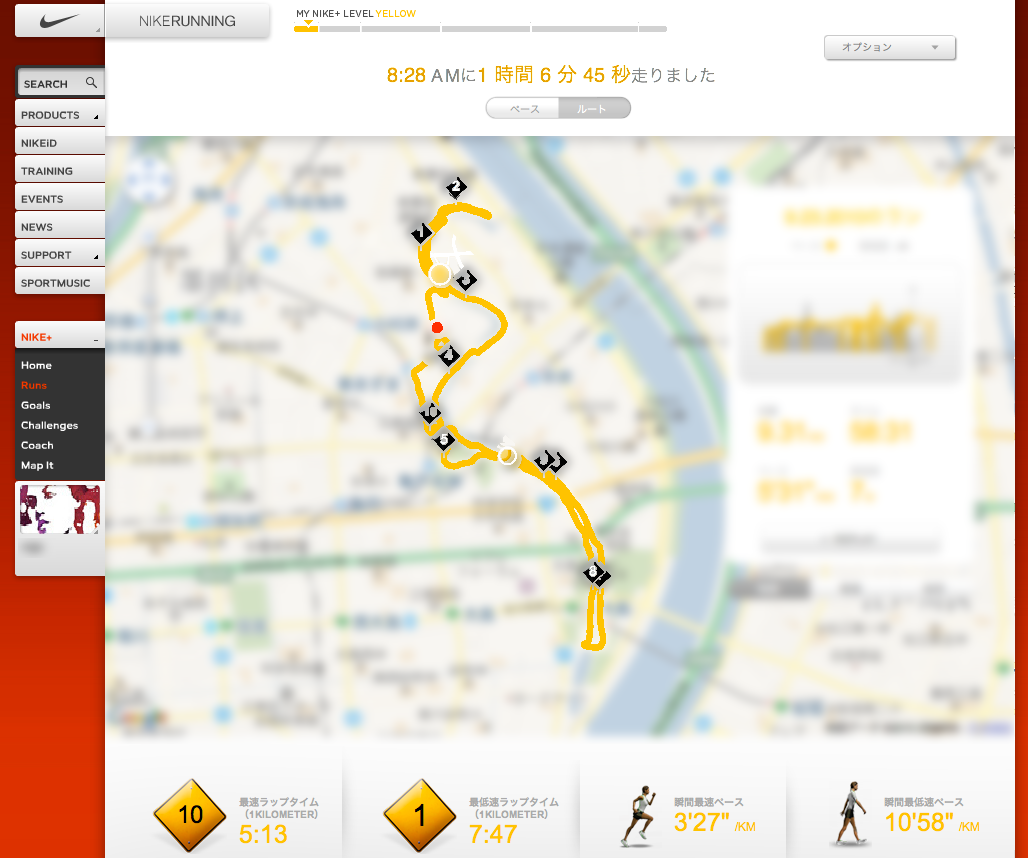
Task: Select kilometer marker 1 on the route
Action: click(x=421, y=233)
